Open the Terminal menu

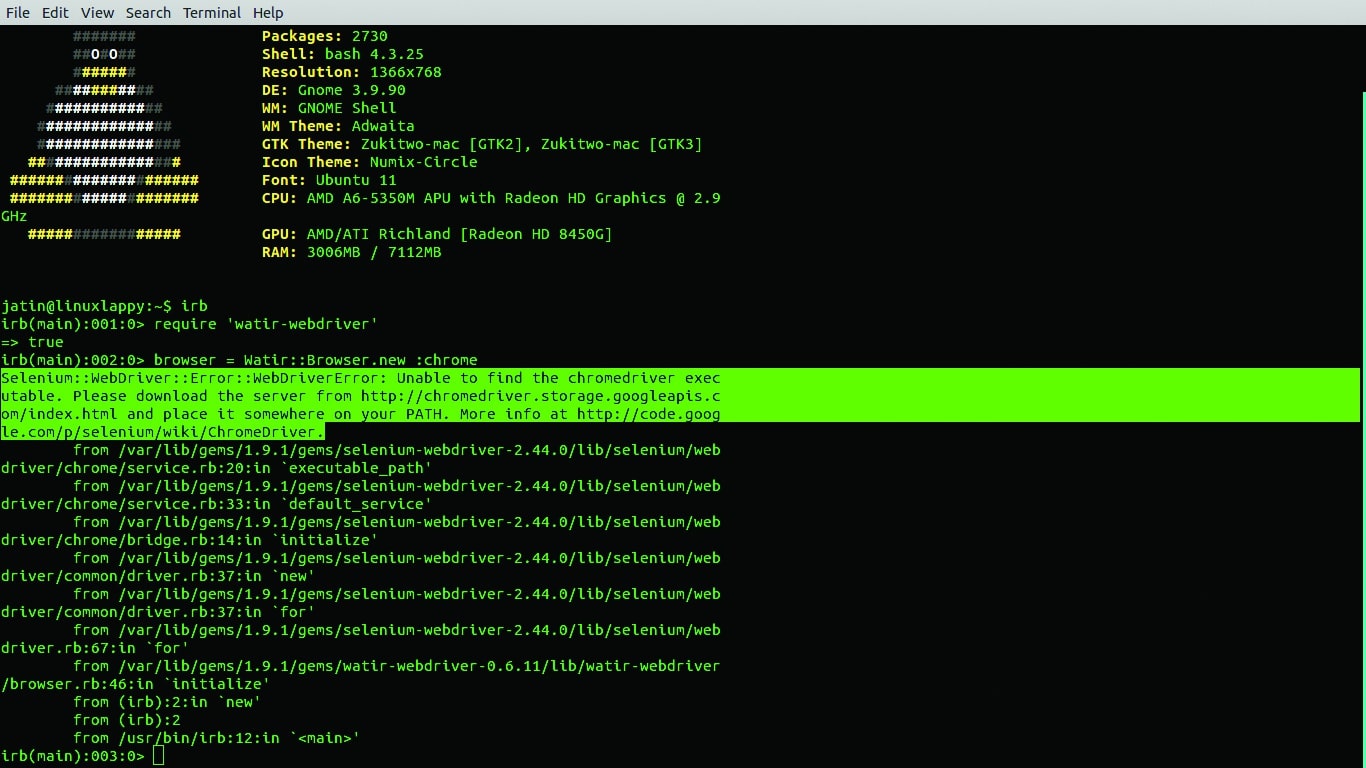[211, 12]
